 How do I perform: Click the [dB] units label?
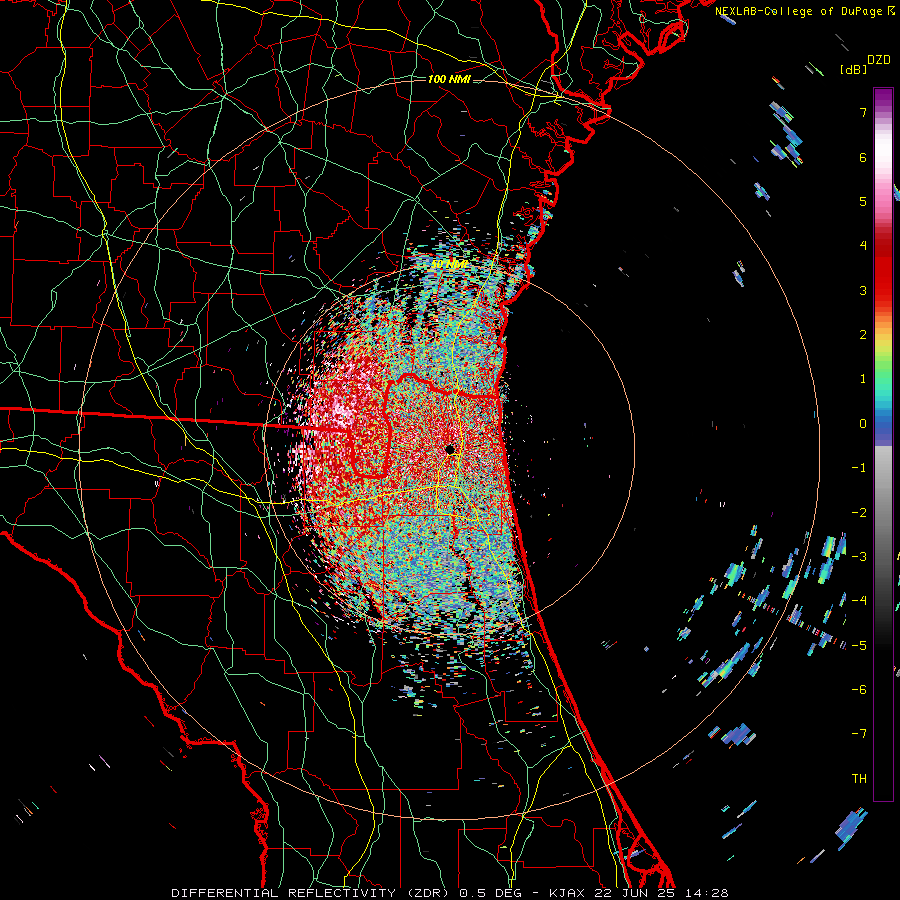point(853,70)
